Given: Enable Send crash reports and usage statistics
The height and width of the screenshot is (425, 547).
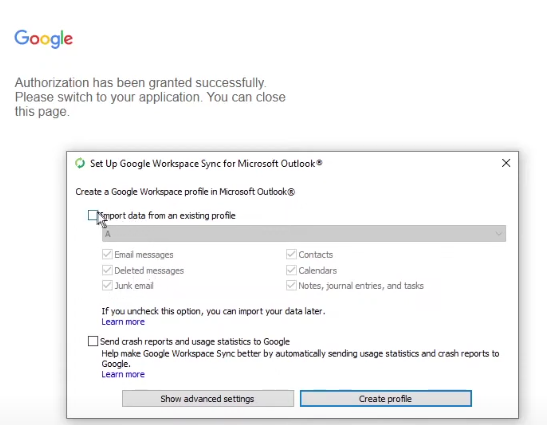Looking at the screenshot, I should [x=93, y=341].
